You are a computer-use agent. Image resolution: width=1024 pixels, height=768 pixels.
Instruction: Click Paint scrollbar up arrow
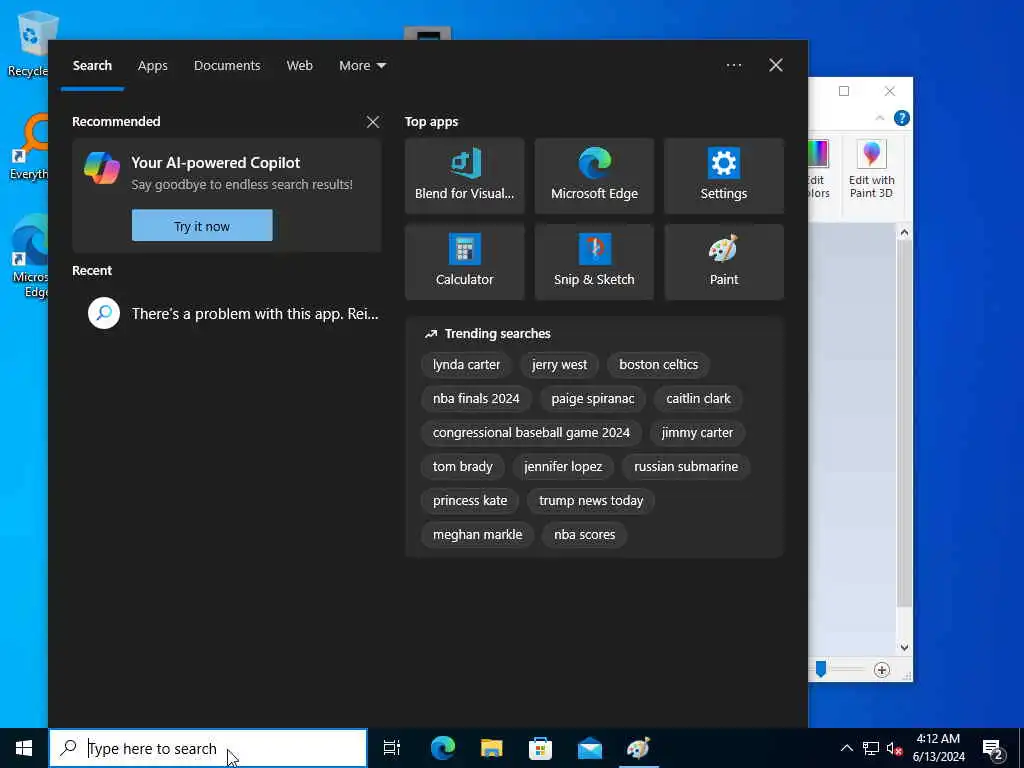904,232
